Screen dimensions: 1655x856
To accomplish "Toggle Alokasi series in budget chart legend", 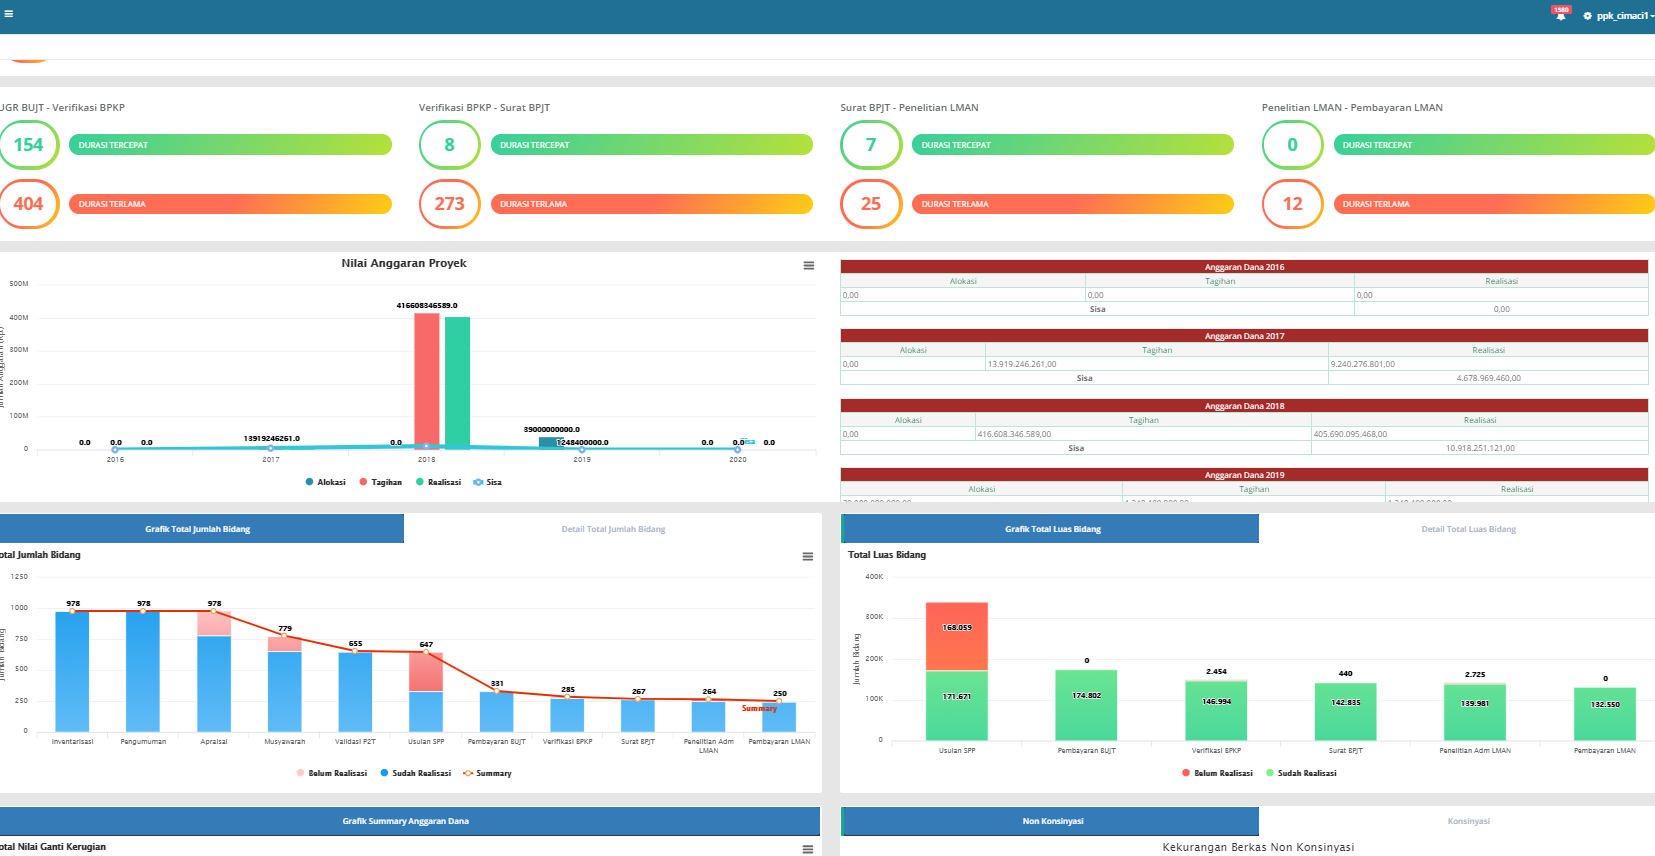I will point(326,482).
